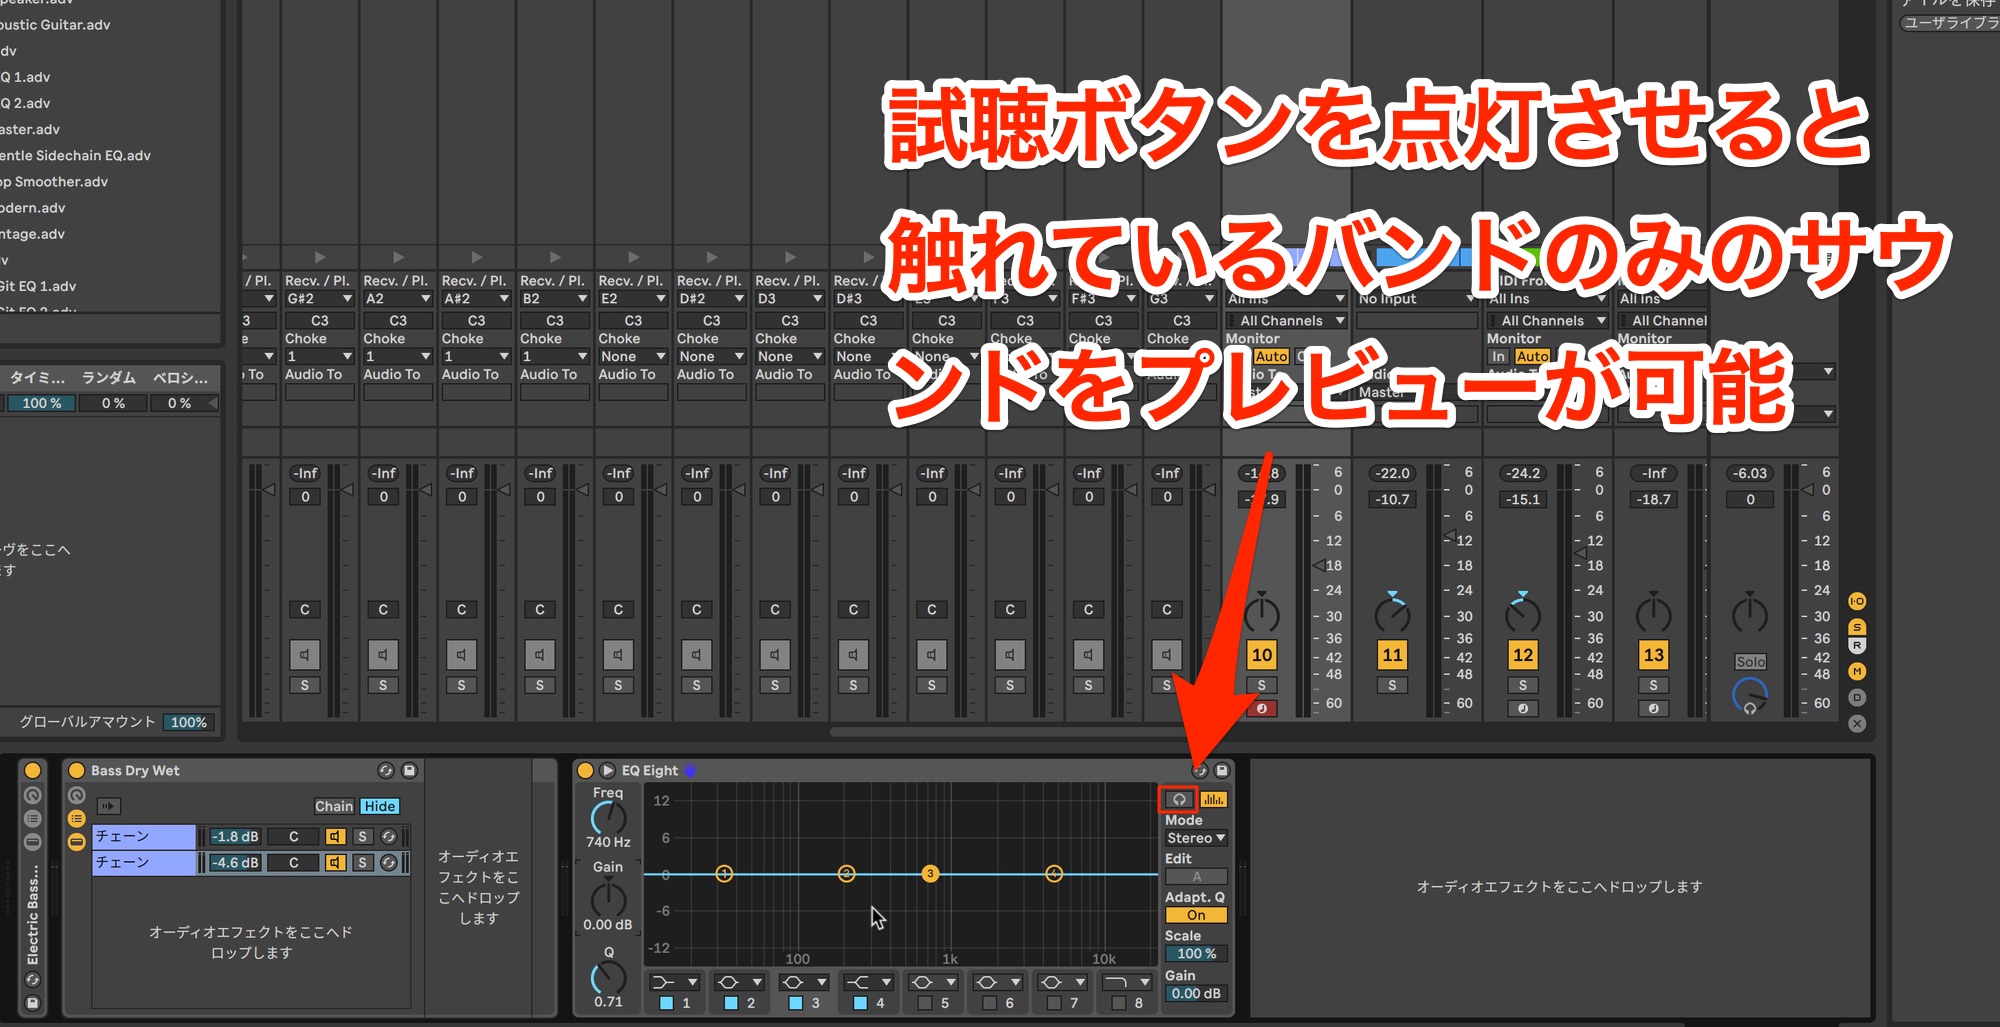Toggle chain list view in Bass Dry Wet
Screen dimensions: 2000x1027
pyautogui.click(x=77, y=819)
